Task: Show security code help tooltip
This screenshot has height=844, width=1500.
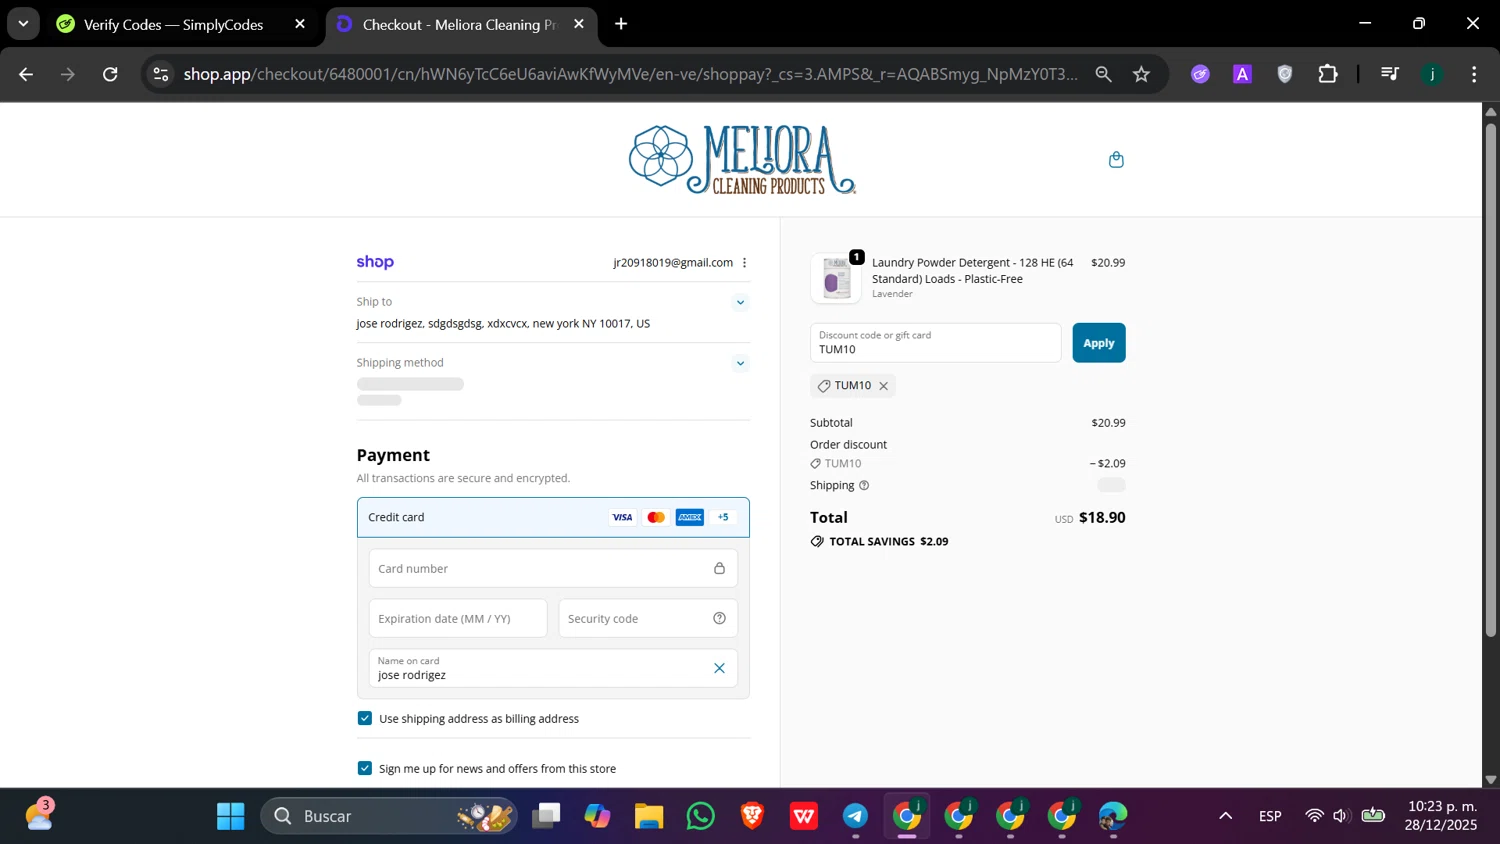Action: 719,618
